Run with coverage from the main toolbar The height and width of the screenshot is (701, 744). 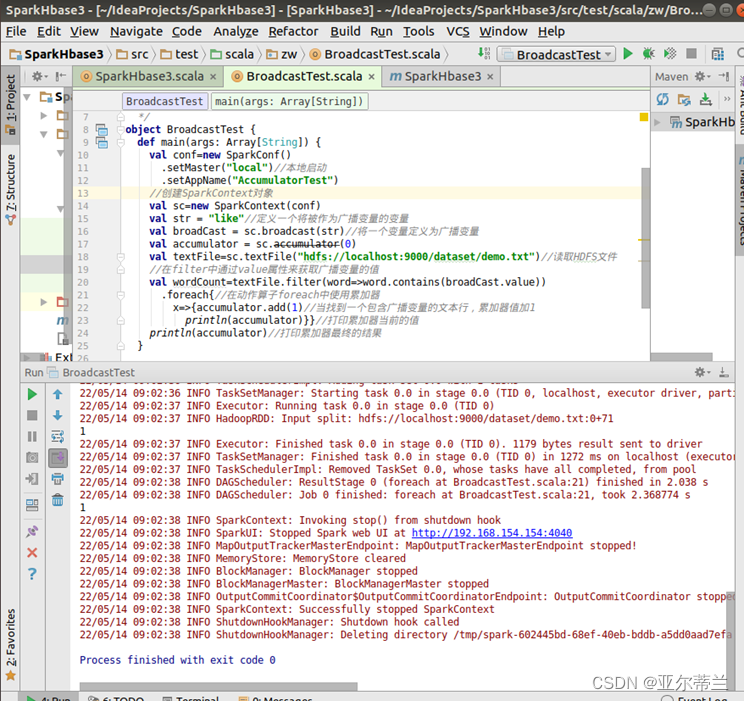(670, 54)
